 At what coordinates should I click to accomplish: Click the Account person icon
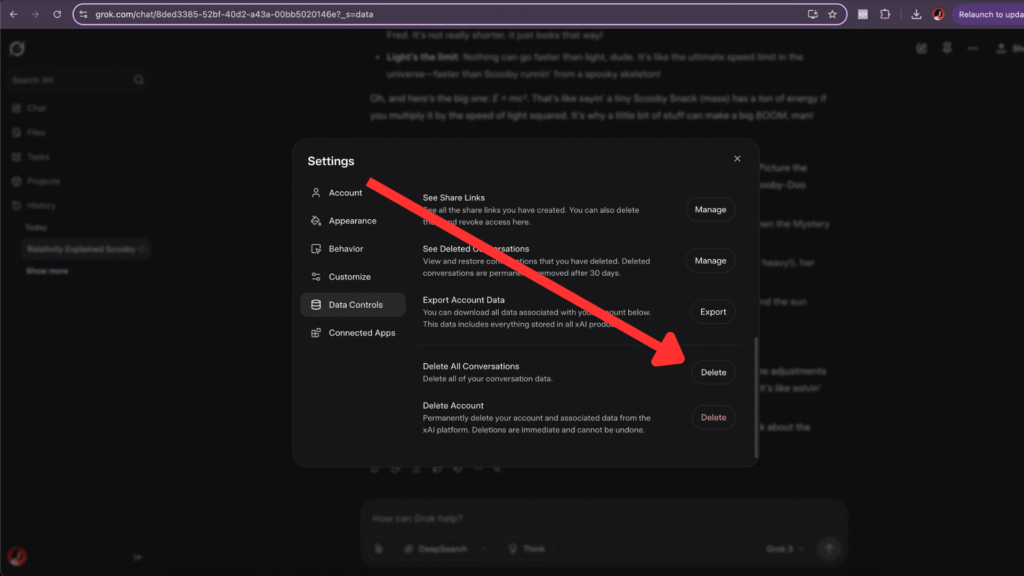click(316, 193)
